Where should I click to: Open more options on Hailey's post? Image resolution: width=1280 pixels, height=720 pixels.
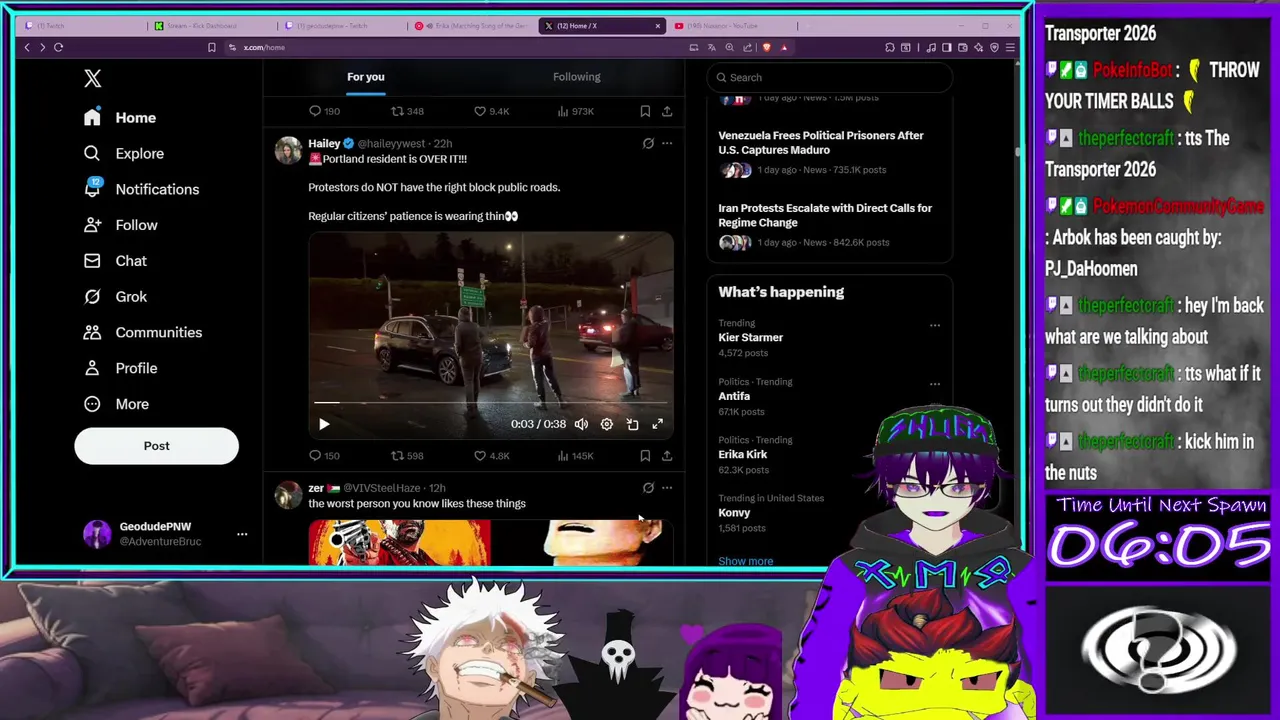coord(667,144)
